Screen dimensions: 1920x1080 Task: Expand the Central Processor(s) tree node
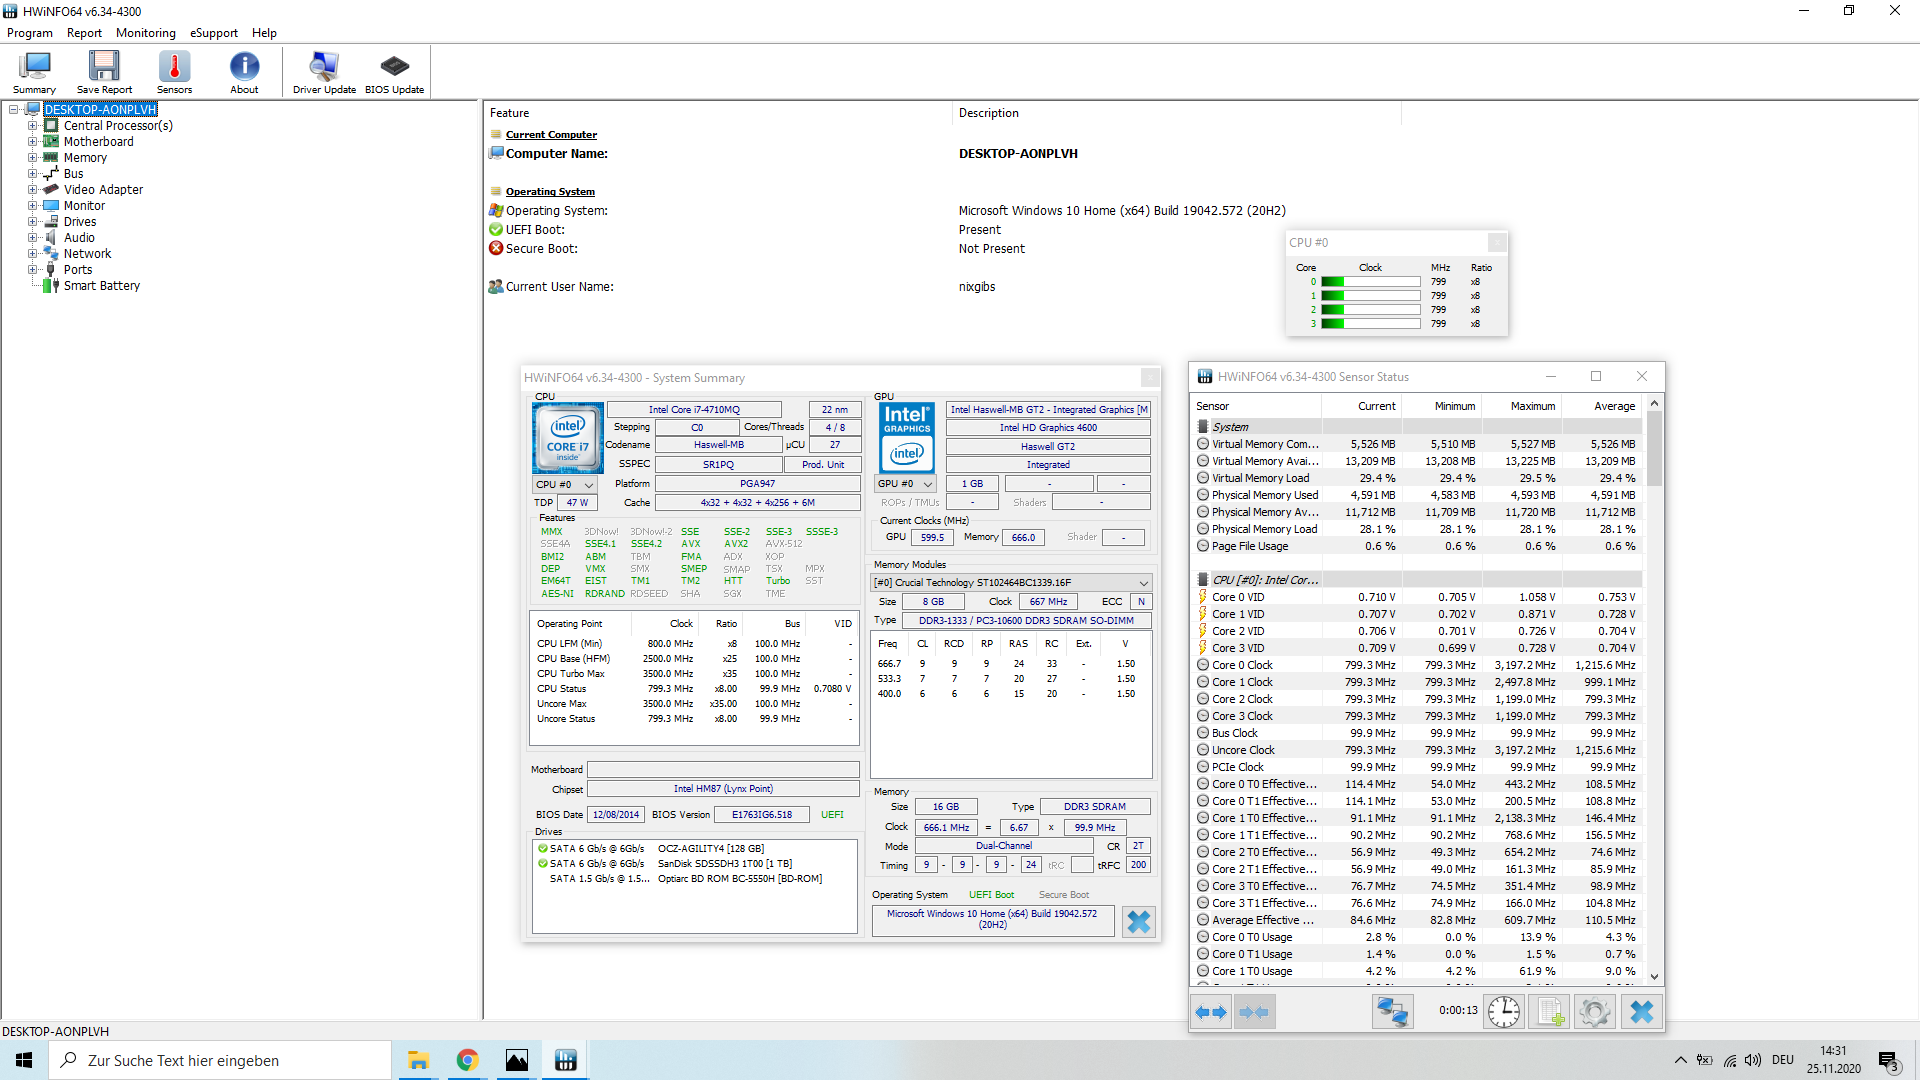32,126
